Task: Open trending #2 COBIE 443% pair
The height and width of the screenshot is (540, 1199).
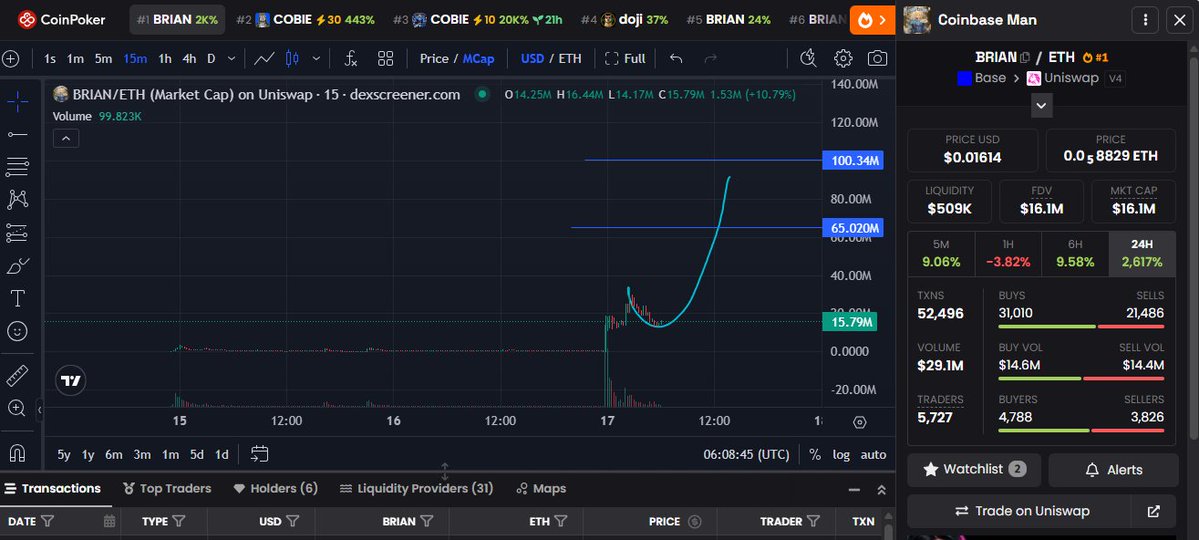Action: pos(305,20)
